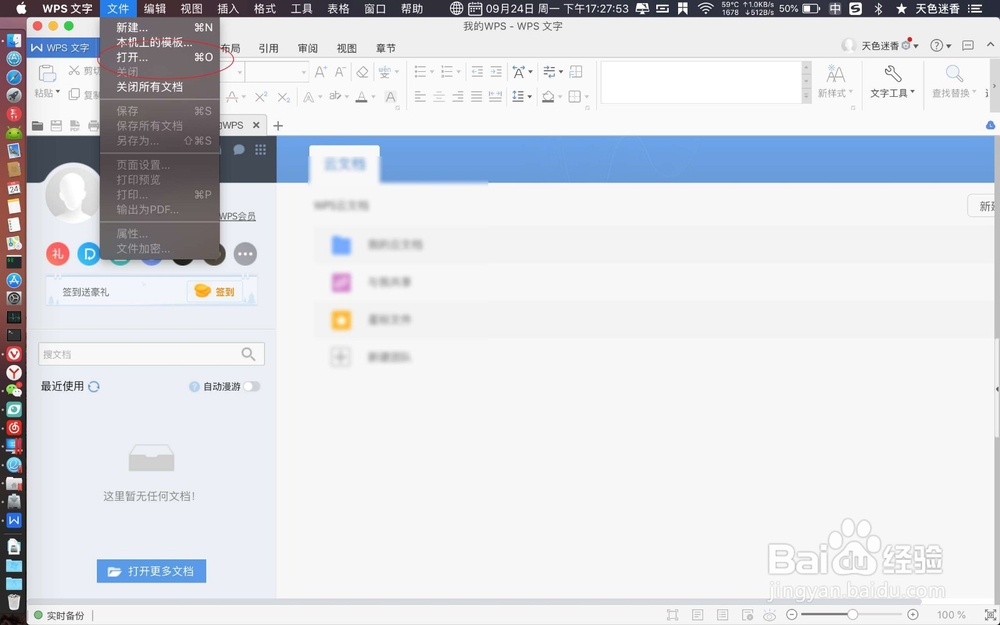
Task: Apply a bulleted list from the toolbar
Action: click(419, 71)
